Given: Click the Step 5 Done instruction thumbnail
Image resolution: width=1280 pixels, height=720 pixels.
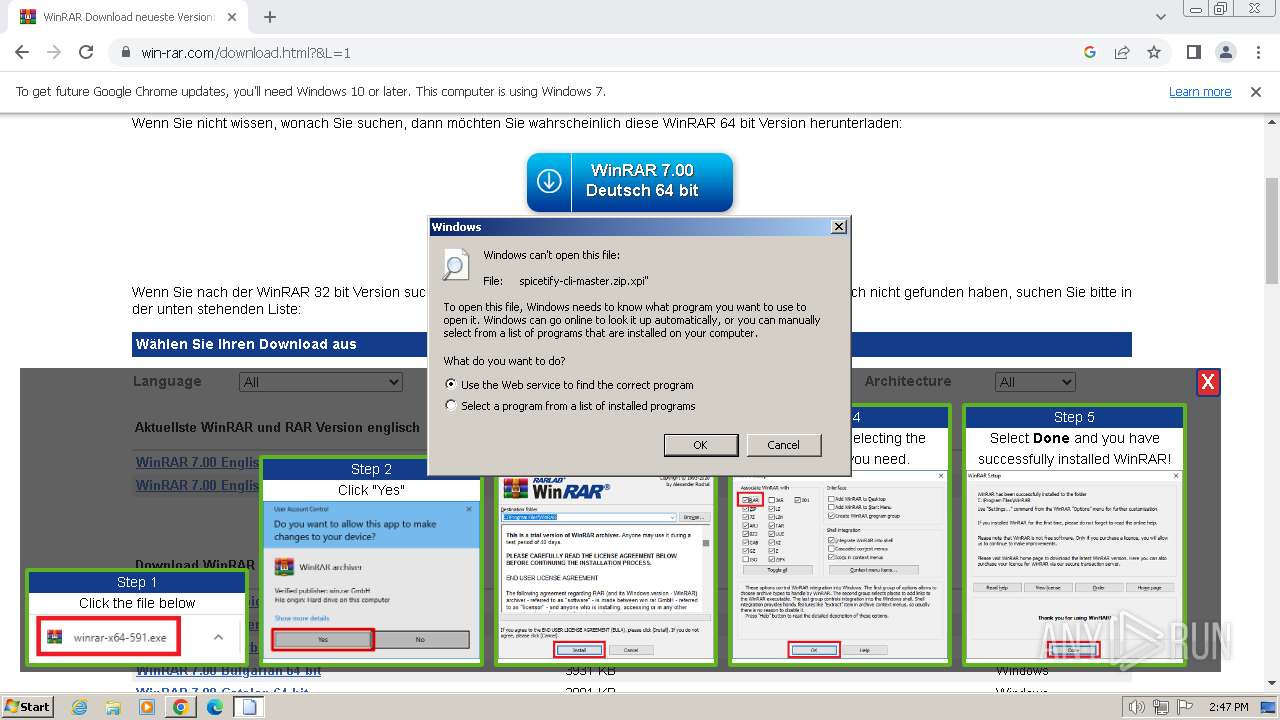Looking at the screenshot, I should (1074, 534).
